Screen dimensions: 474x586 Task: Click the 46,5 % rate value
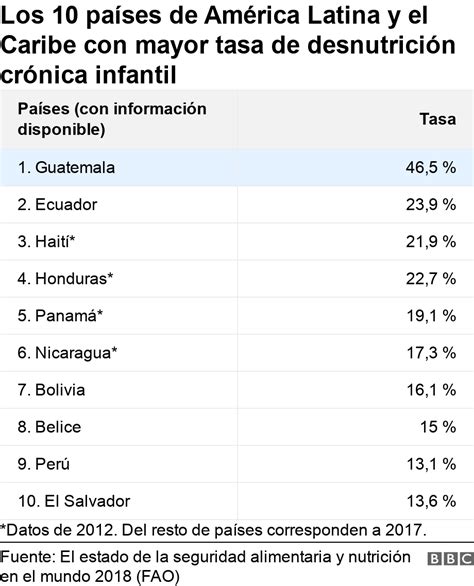[x=431, y=167]
